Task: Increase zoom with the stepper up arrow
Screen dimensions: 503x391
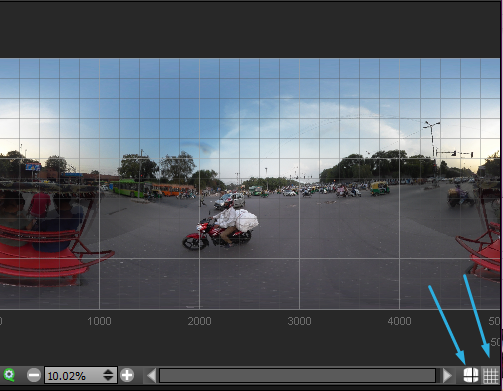Action: pos(108,372)
